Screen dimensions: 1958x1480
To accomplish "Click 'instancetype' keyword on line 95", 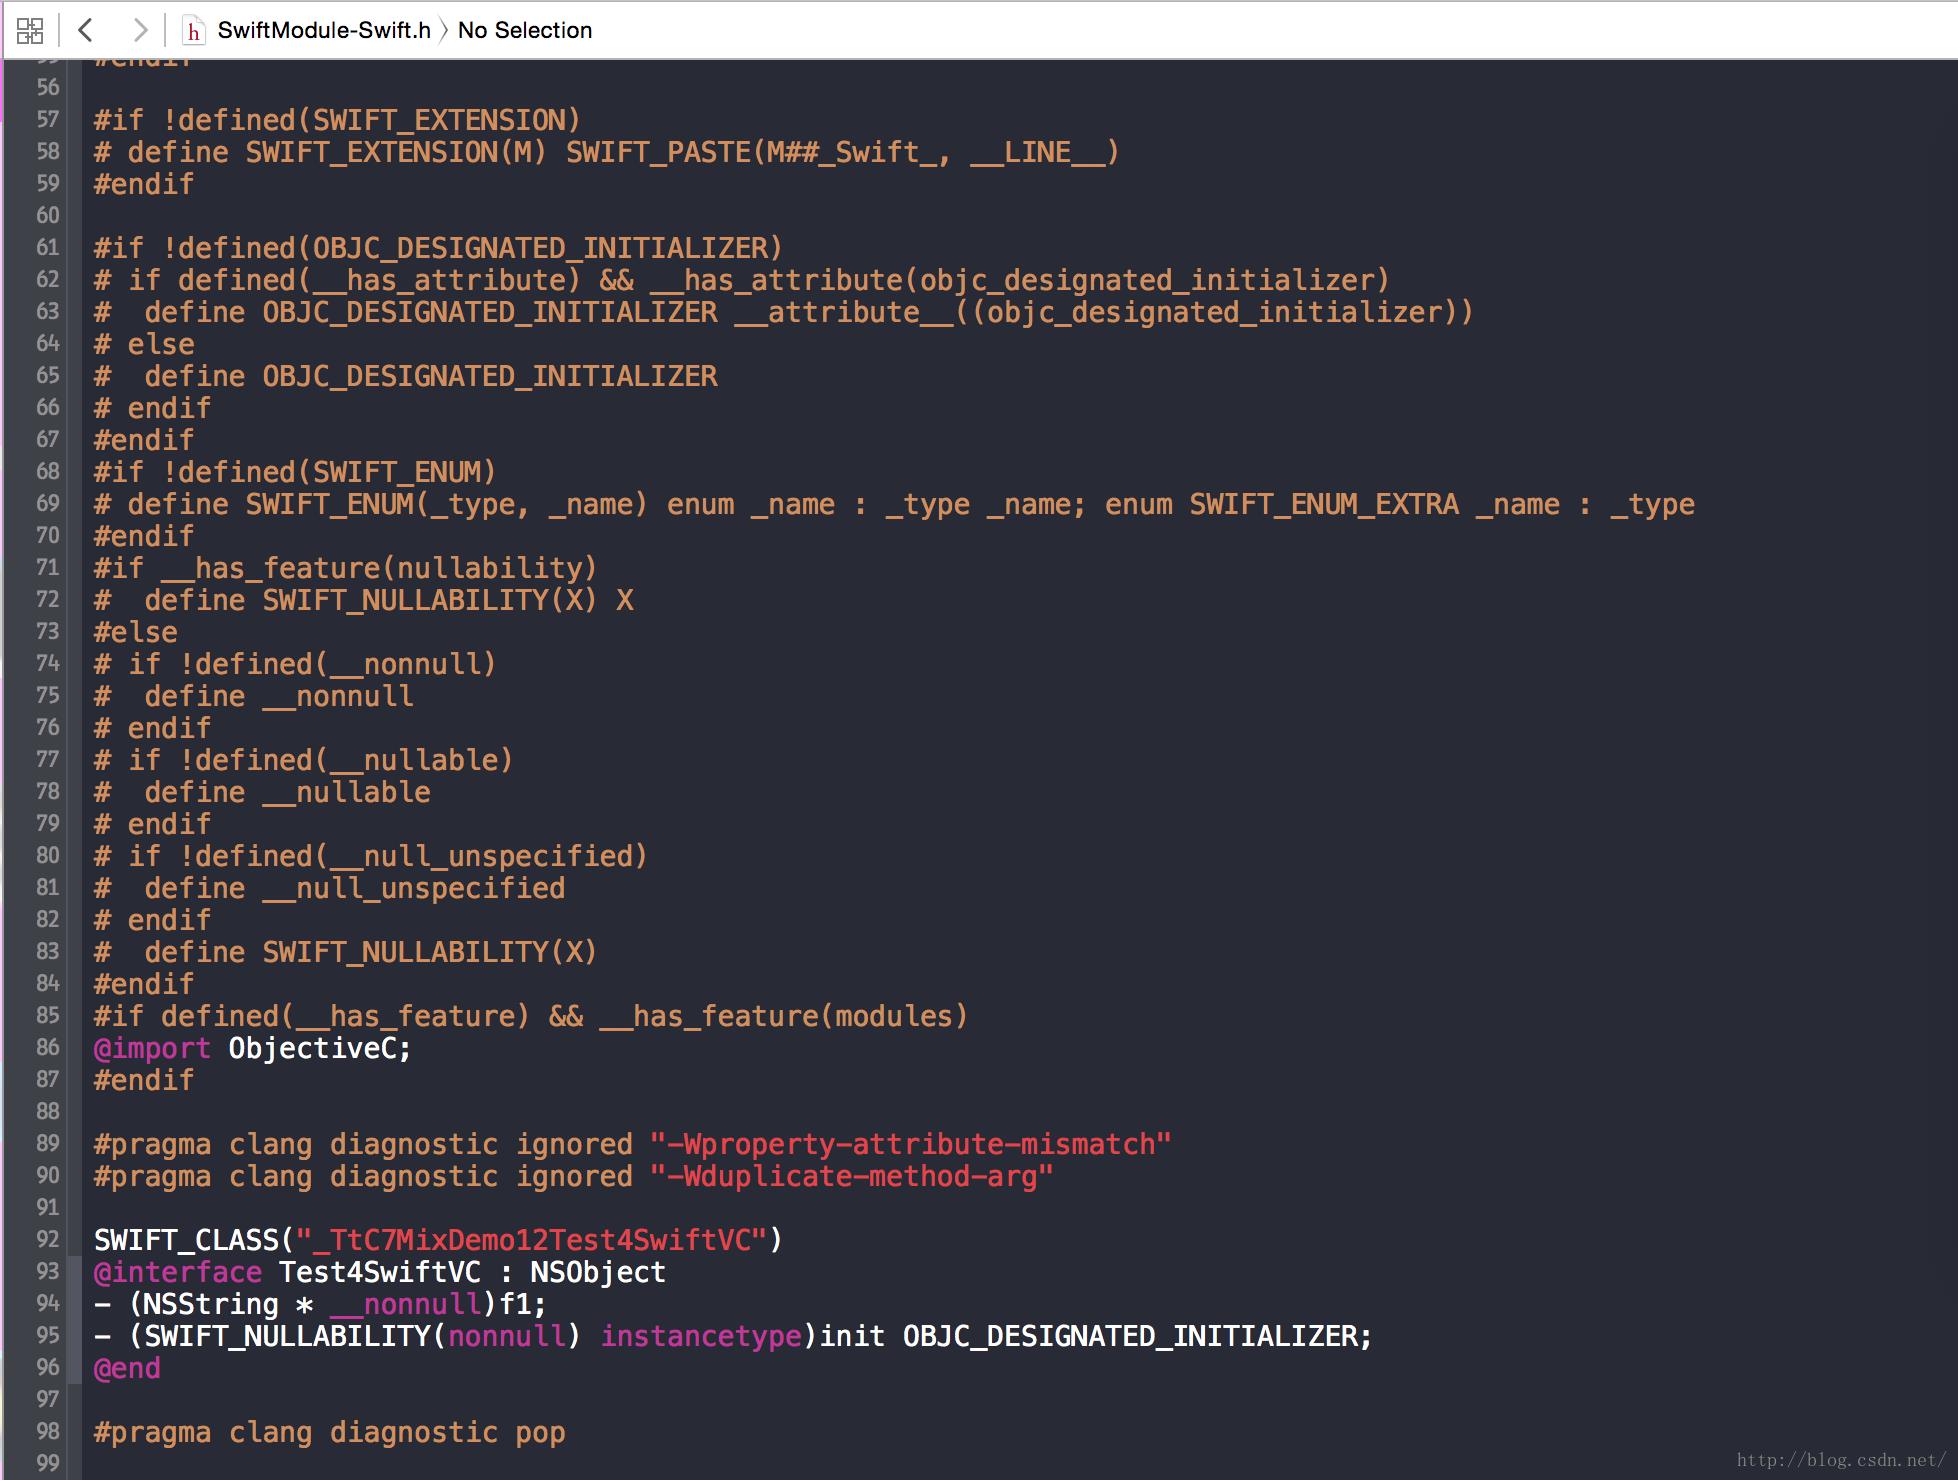I will coord(701,1337).
